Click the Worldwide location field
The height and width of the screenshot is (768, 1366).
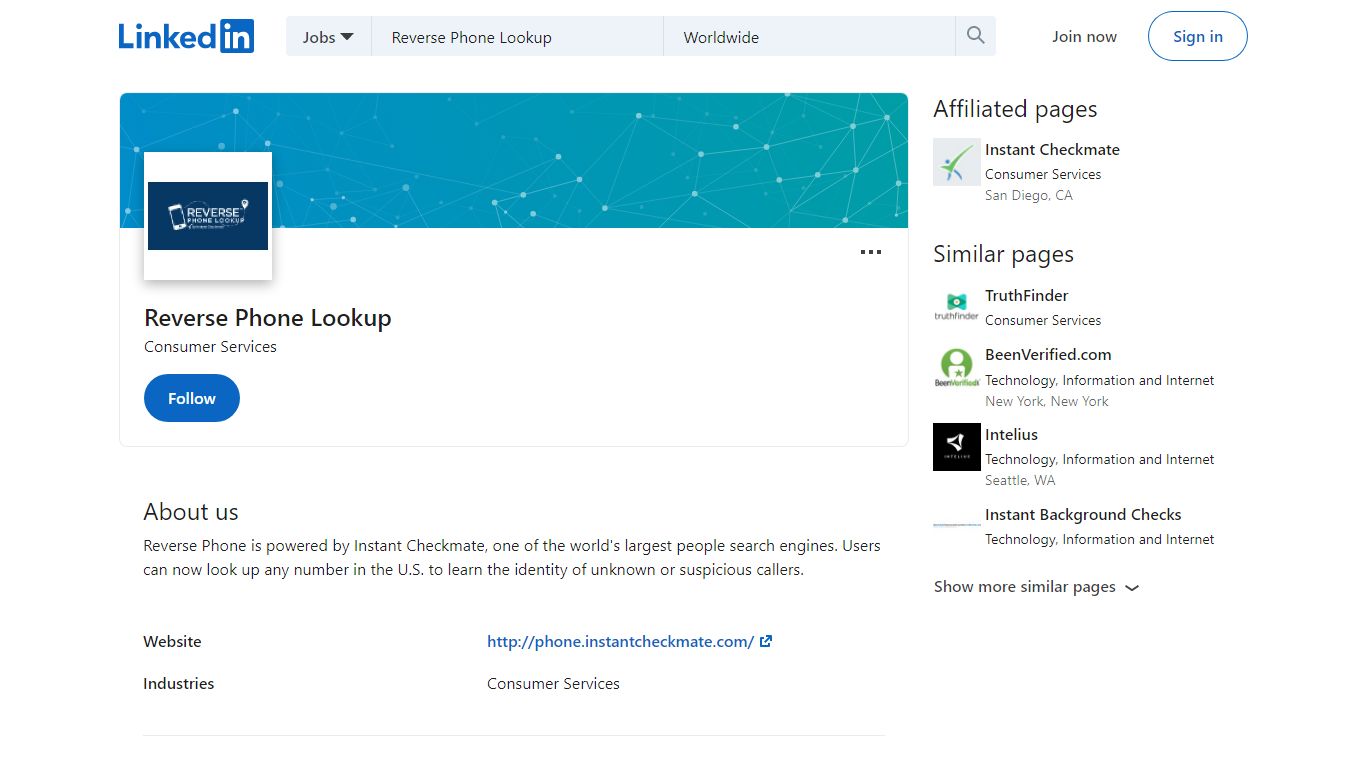810,37
